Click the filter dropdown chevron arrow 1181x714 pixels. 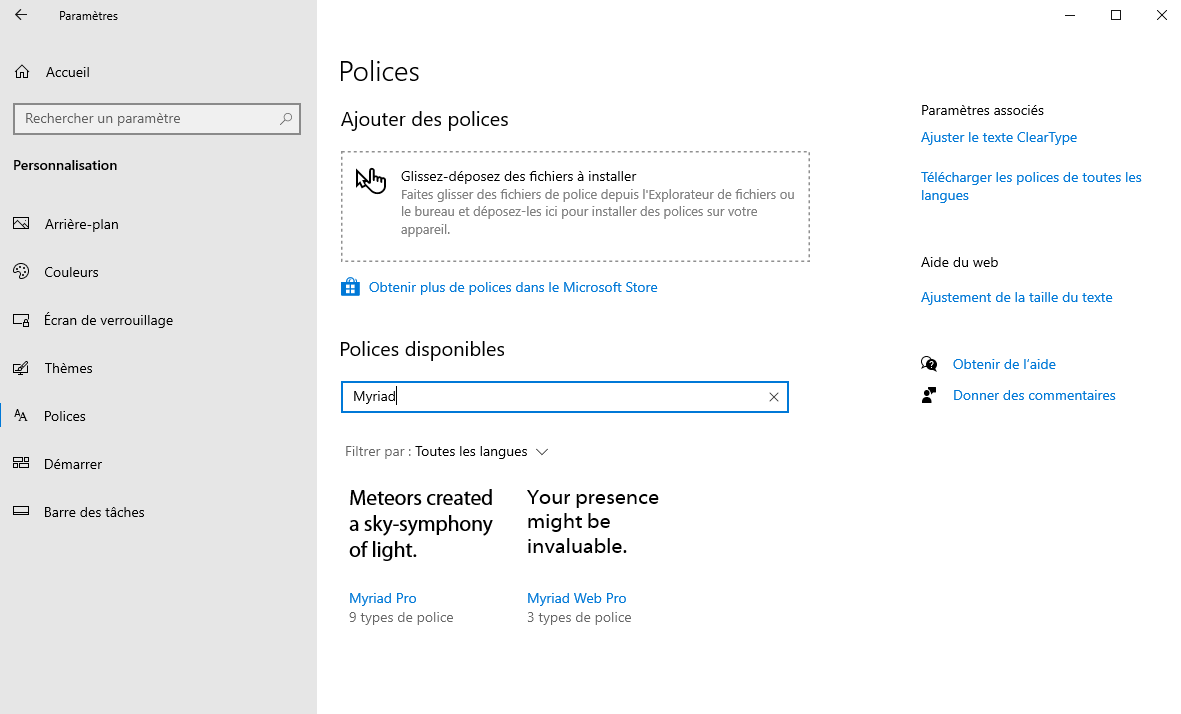click(542, 452)
